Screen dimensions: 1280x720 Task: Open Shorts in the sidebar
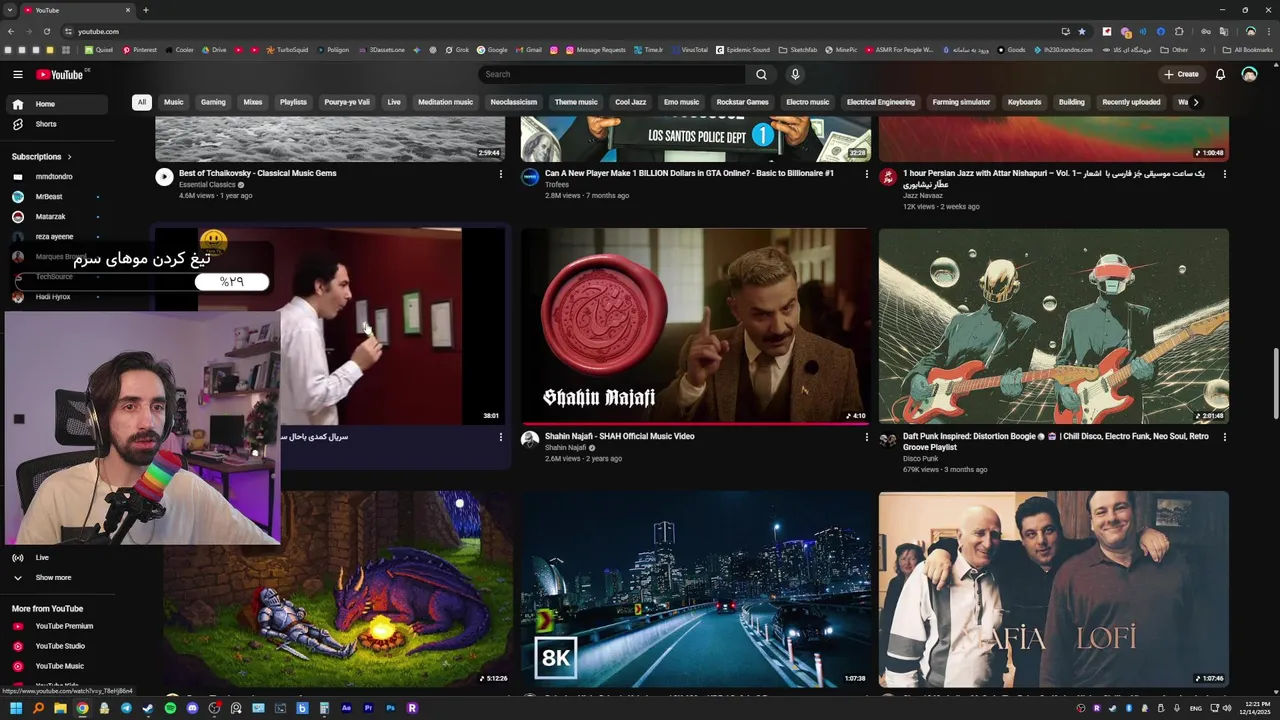tap(56, 124)
